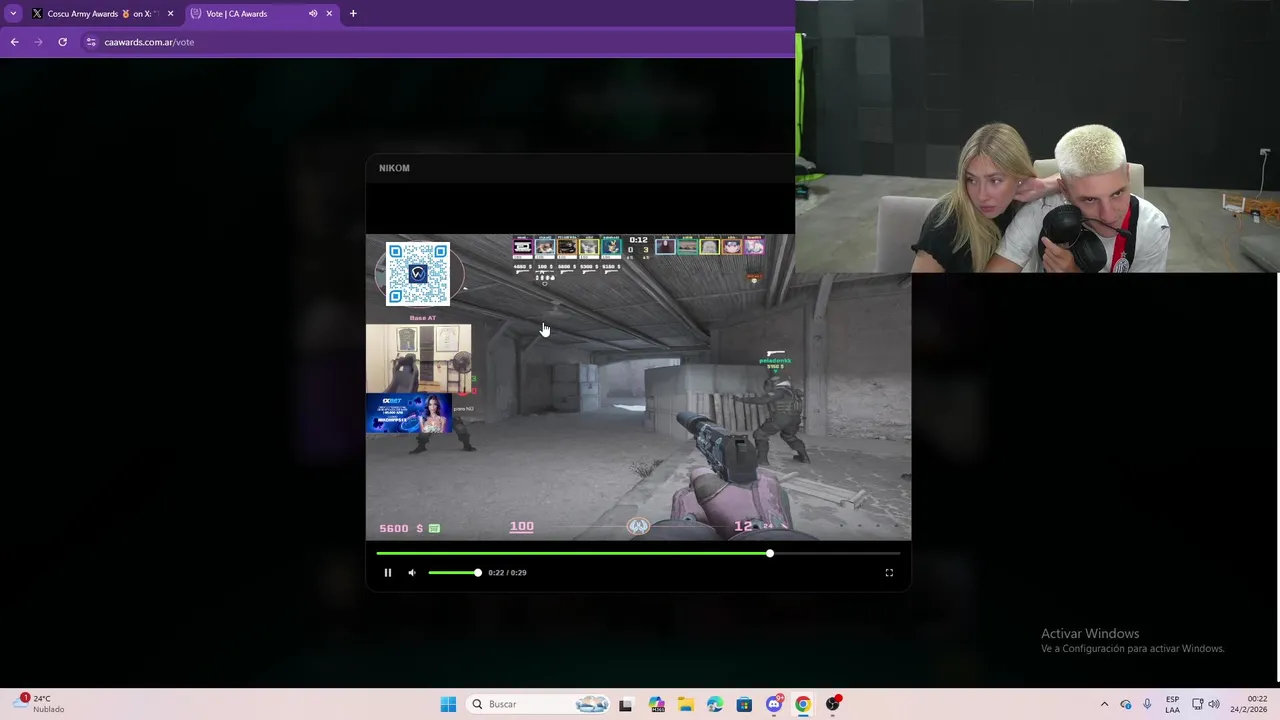Viewport: 1280px width, 720px height.
Task: Click the video current time 0:22 / 0:29
Action: pyautogui.click(x=507, y=573)
